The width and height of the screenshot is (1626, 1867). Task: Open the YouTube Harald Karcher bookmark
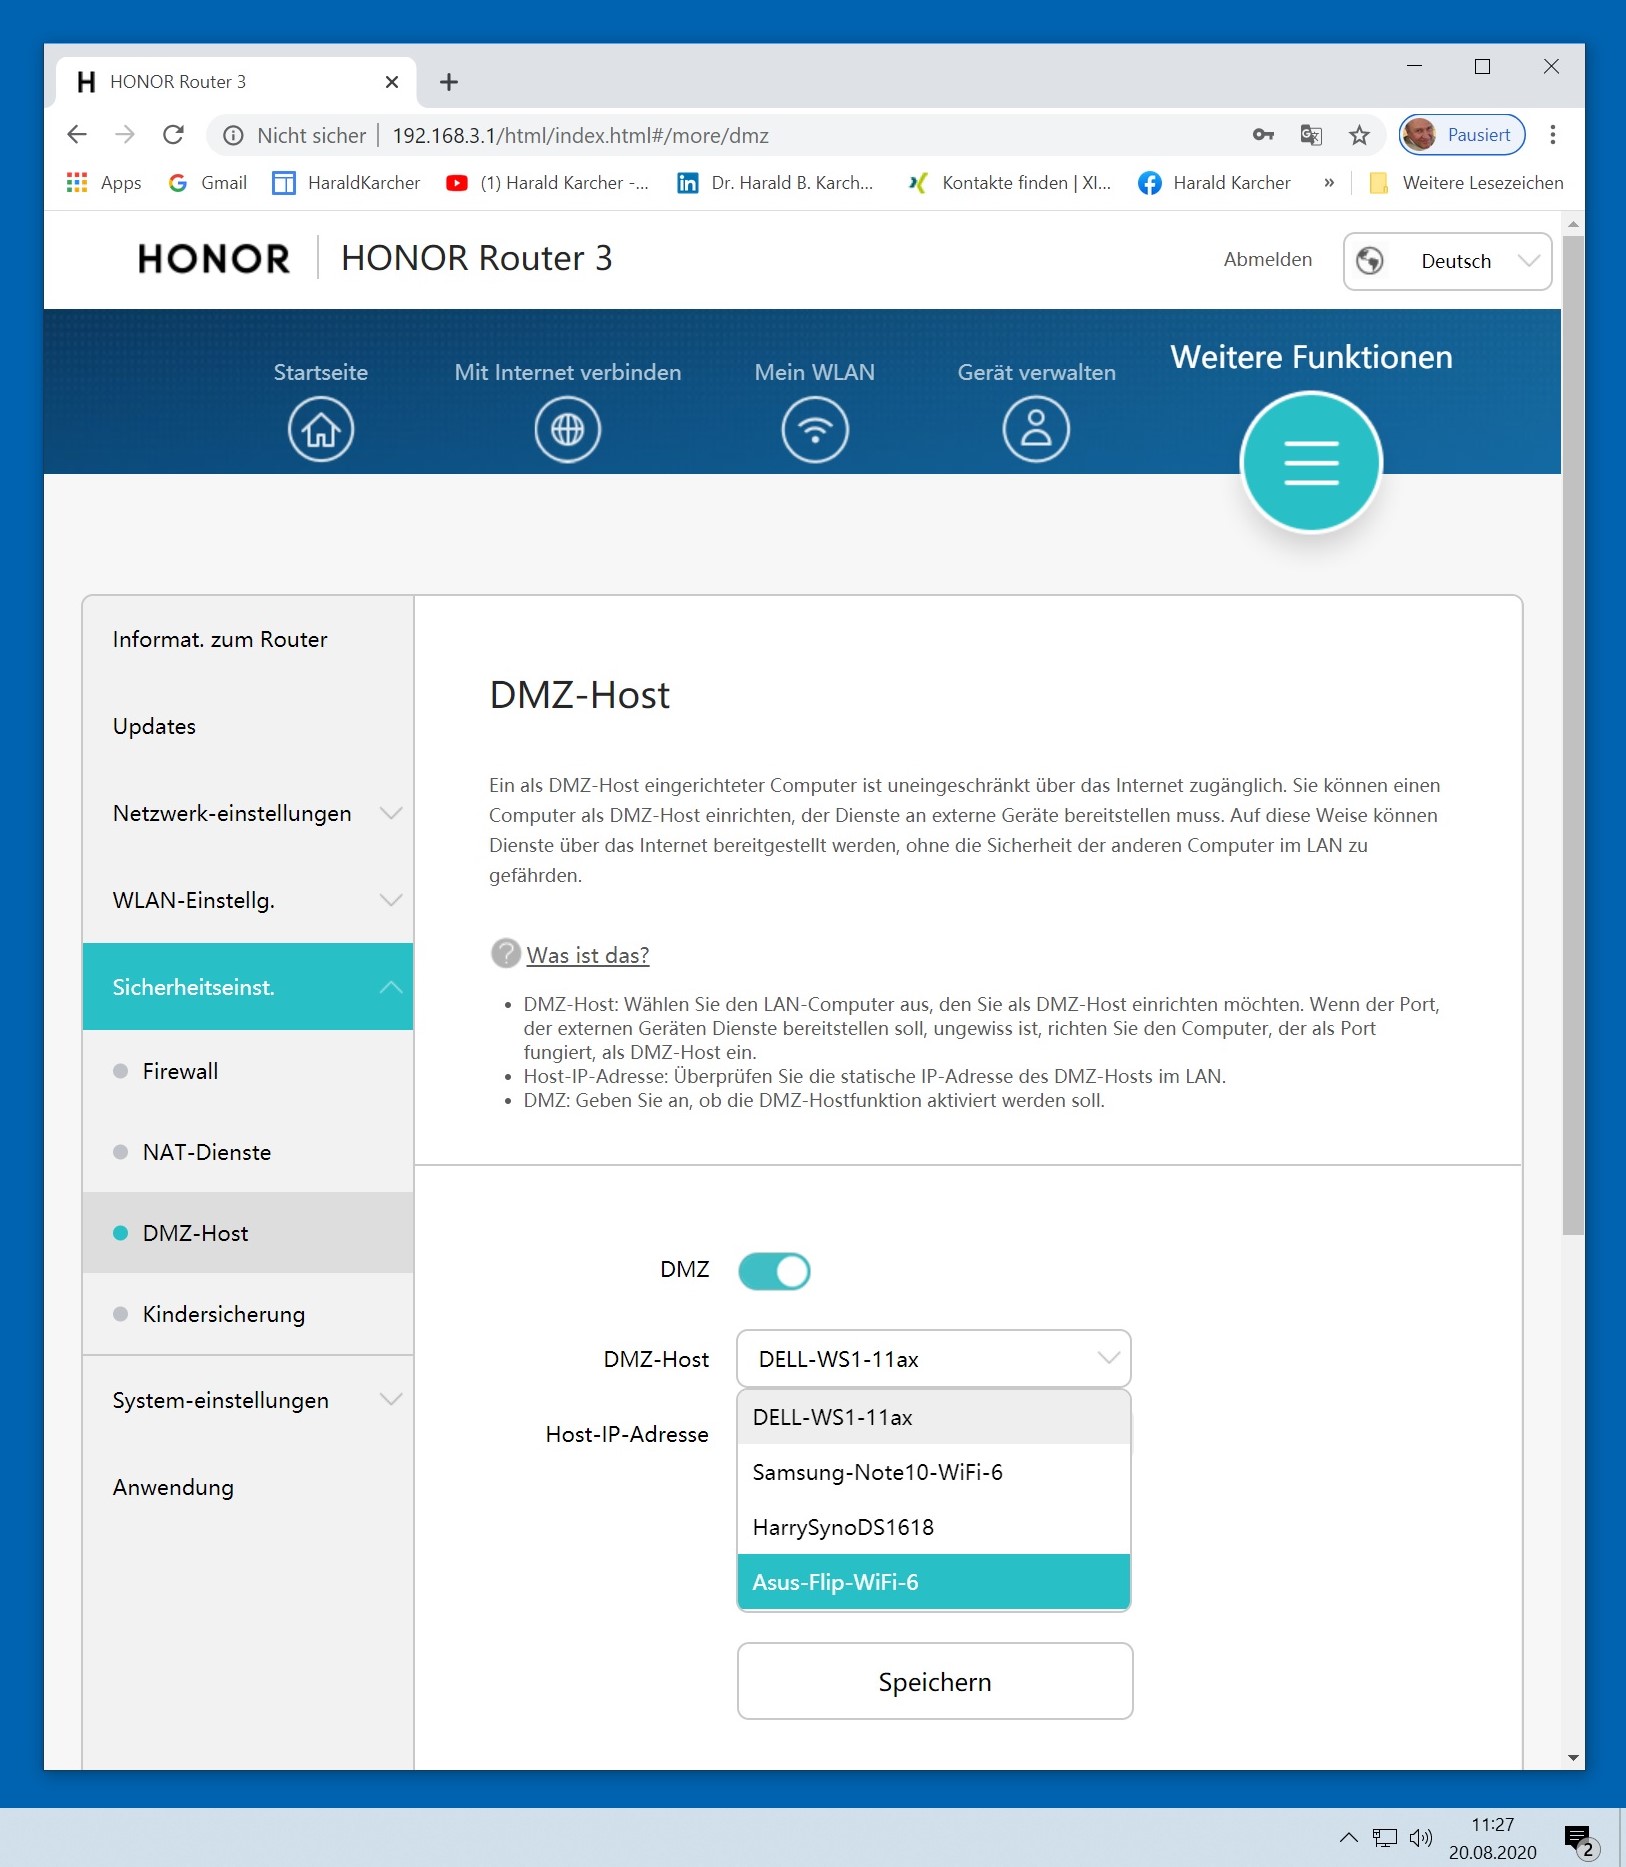click(548, 183)
